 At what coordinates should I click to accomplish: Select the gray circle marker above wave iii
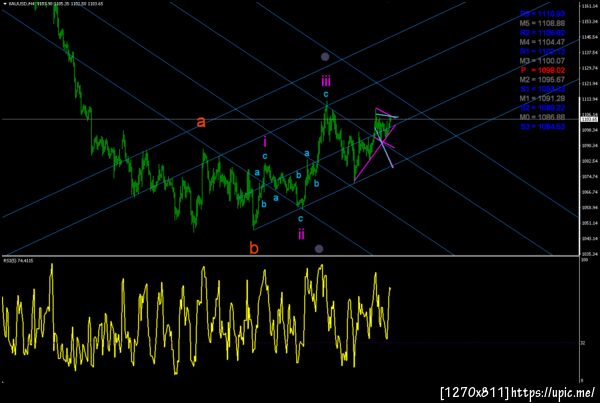[x=325, y=57]
